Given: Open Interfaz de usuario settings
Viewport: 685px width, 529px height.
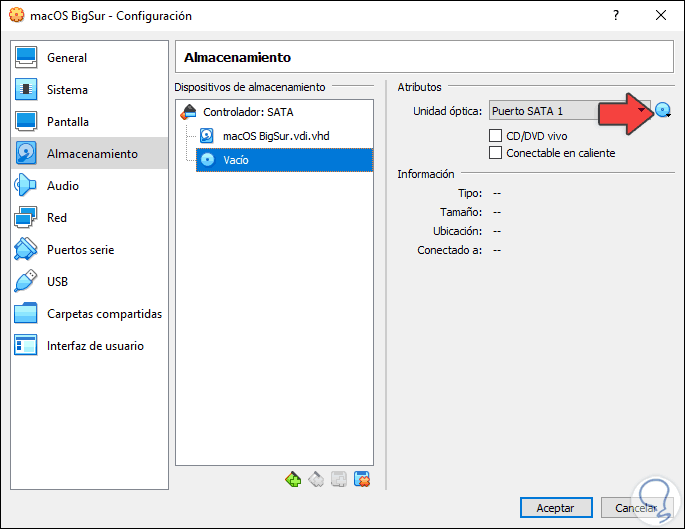Looking at the screenshot, I should point(90,346).
